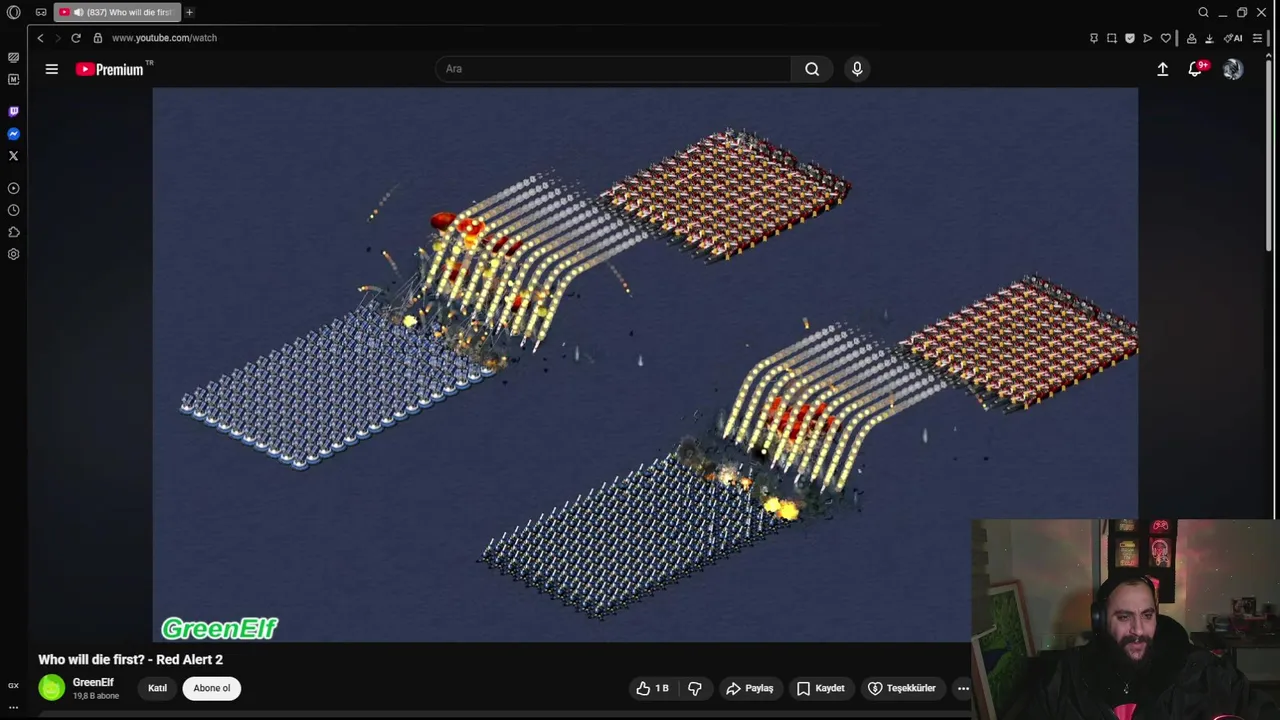The image size is (1280, 720).
Task: Open YouTube notifications bell
Action: pos(1196,69)
